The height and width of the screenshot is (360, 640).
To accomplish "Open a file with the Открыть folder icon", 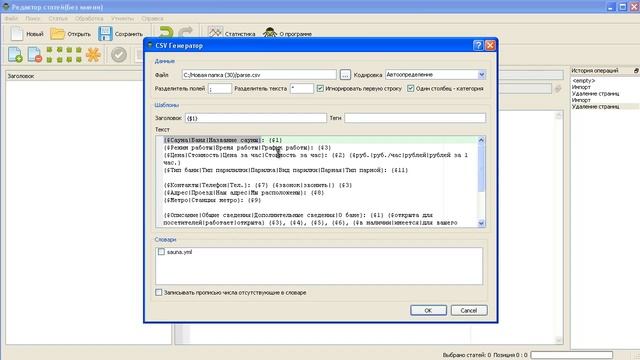I will coord(58,33).
